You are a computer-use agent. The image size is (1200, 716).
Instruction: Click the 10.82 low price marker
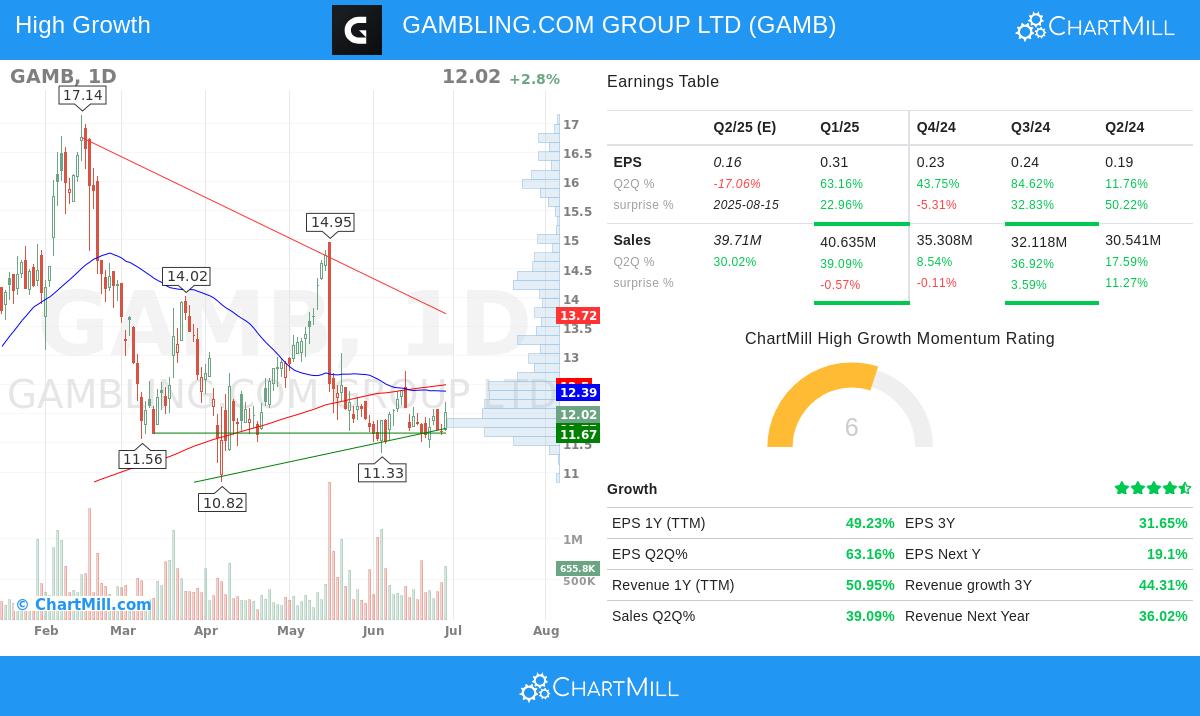(223, 503)
